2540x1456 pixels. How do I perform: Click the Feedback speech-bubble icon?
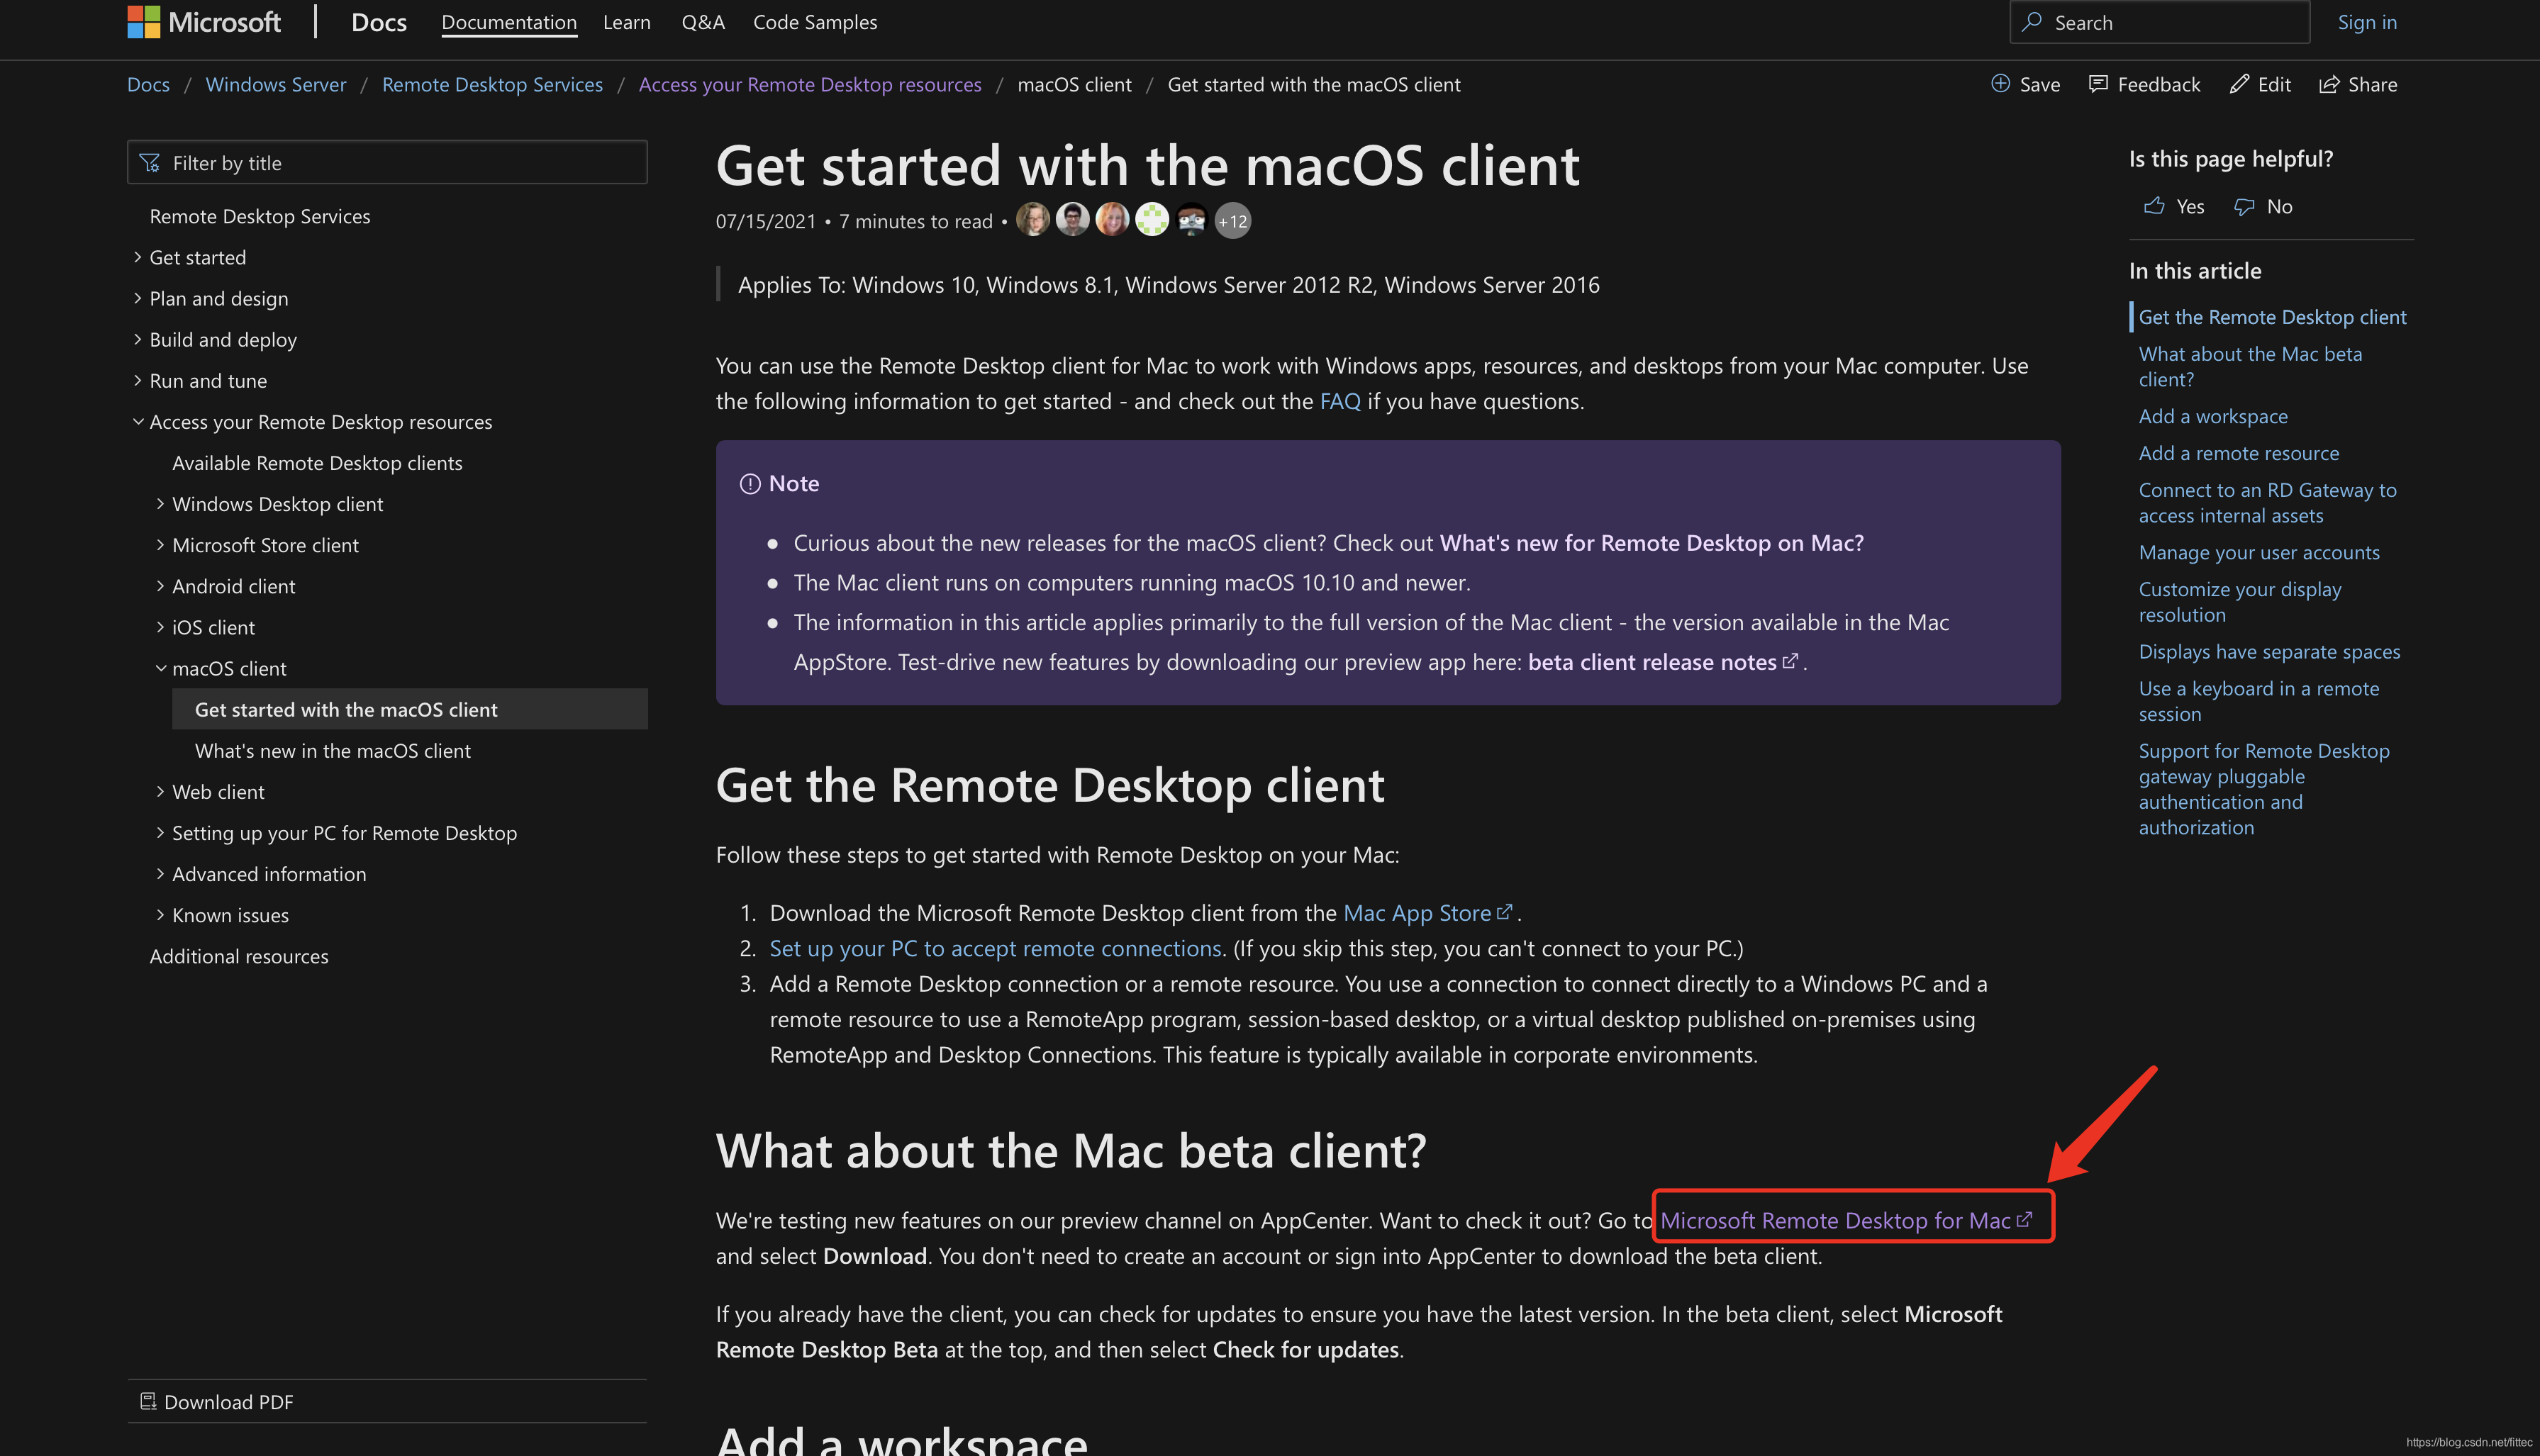click(x=2098, y=84)
